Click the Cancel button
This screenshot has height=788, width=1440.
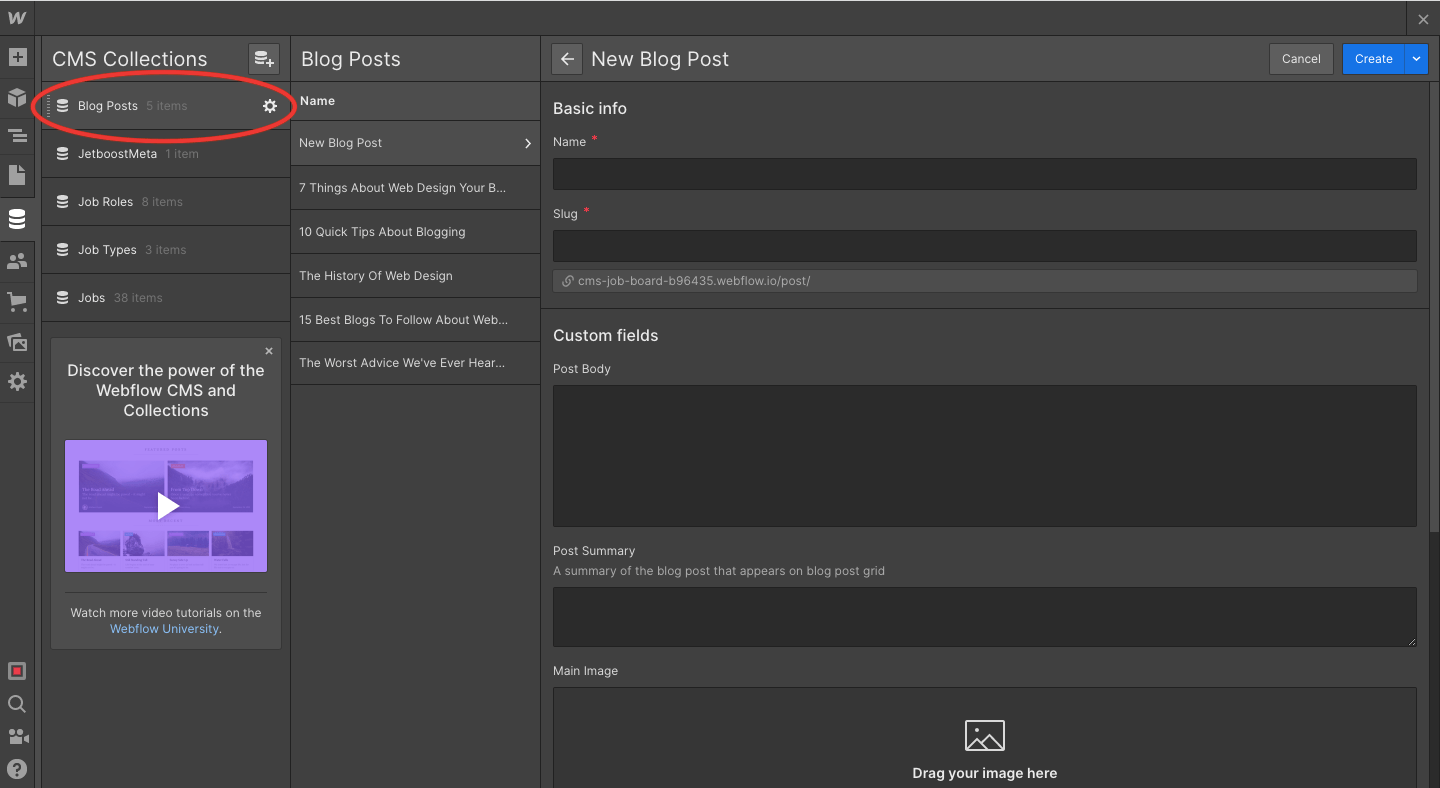click(x=1301, y=59)
